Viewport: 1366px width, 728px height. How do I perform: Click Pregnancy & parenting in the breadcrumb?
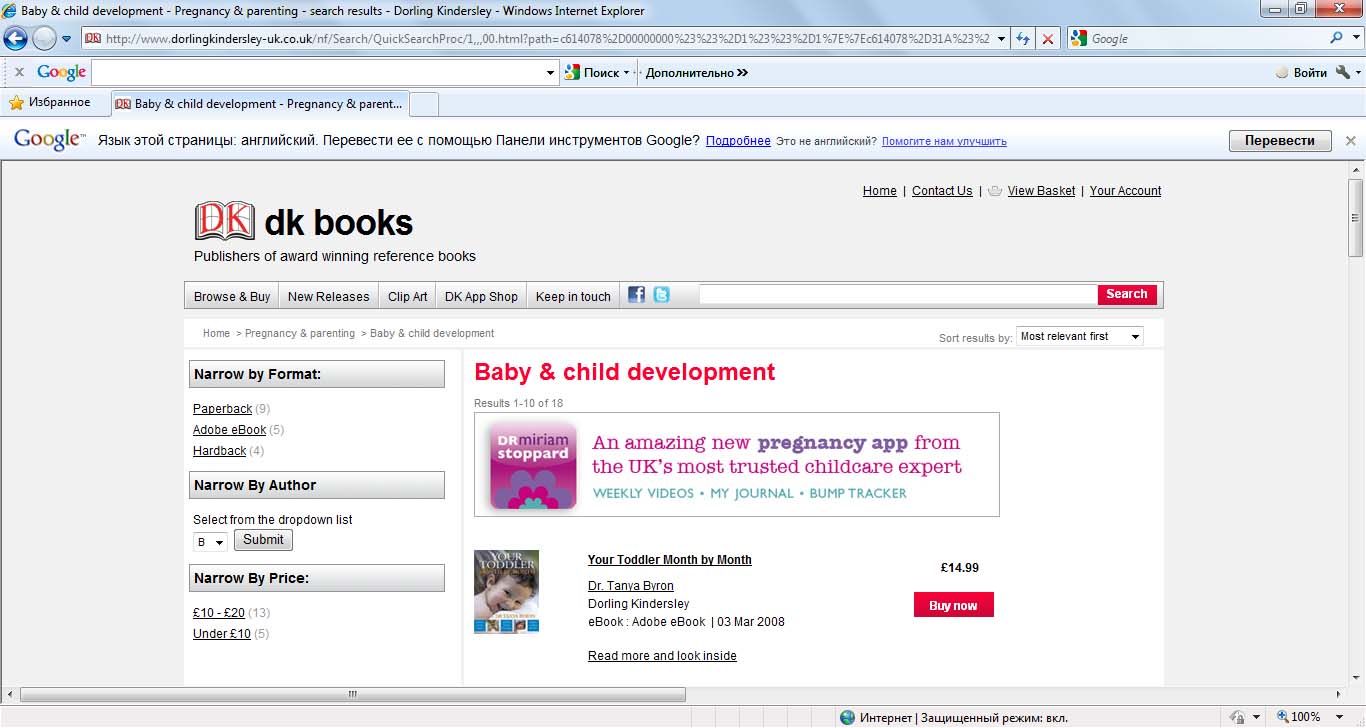(x=300, y=334)
